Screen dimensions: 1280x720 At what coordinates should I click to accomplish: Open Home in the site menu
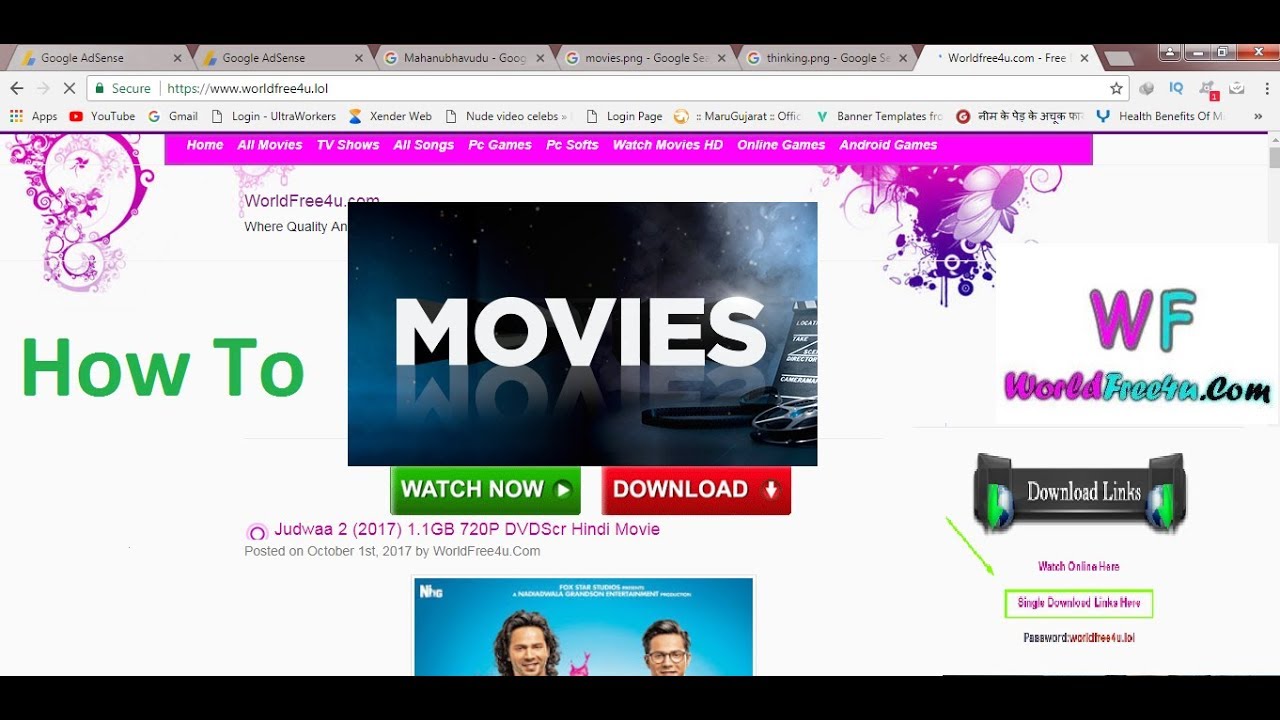point(205,145)
